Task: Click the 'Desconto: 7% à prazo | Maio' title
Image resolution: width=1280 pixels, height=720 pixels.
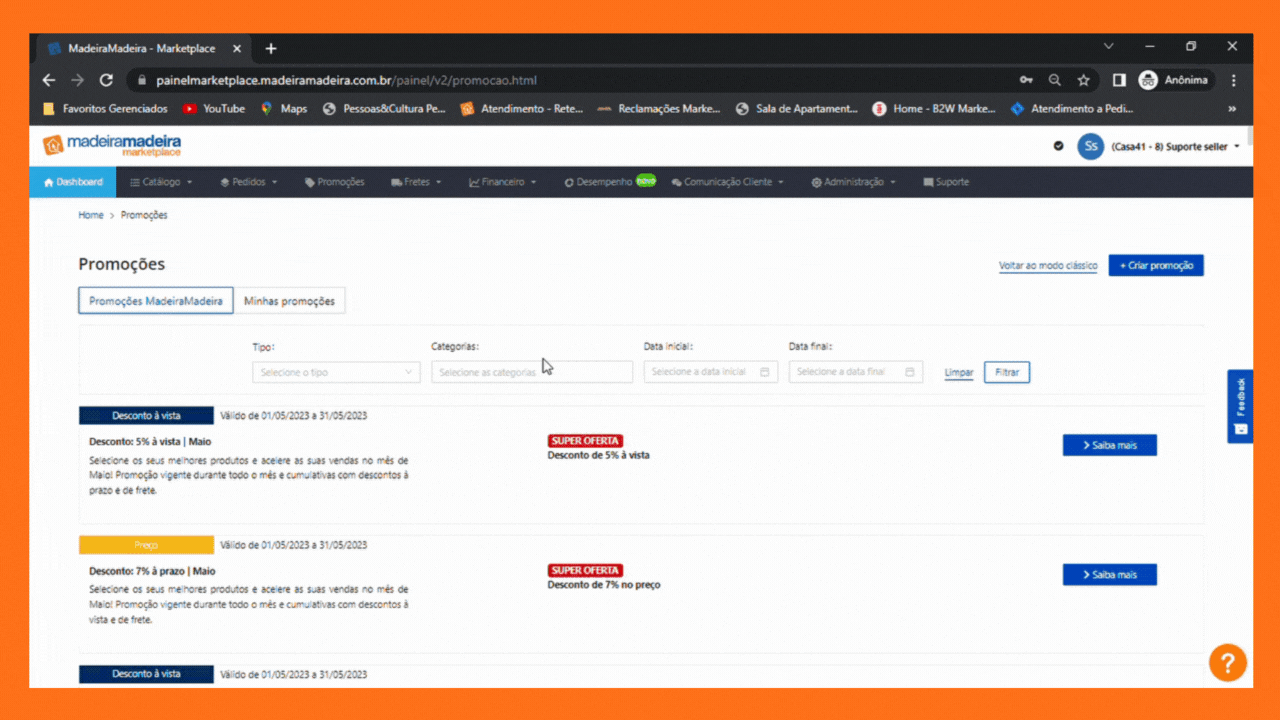Action: [x=152, y=571]
